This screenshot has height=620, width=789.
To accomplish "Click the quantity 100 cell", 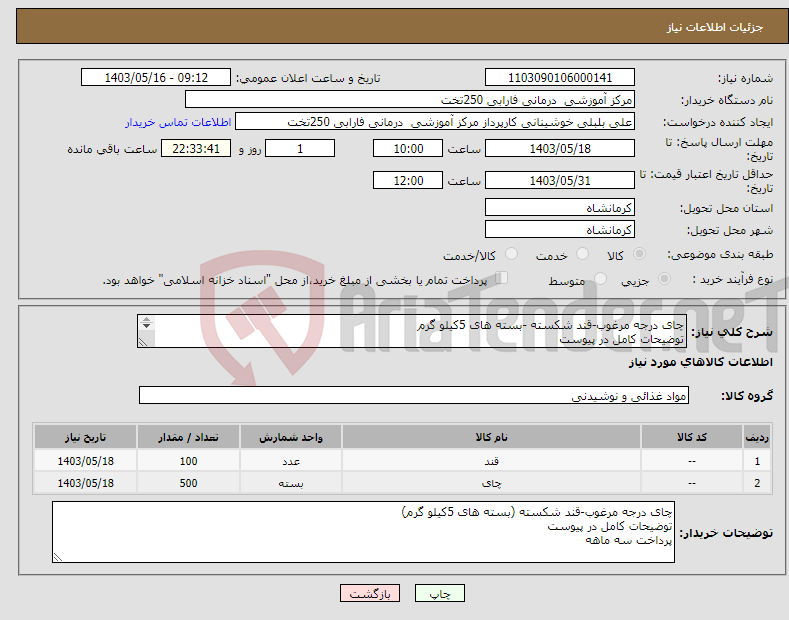I will [x=188, y=460].
